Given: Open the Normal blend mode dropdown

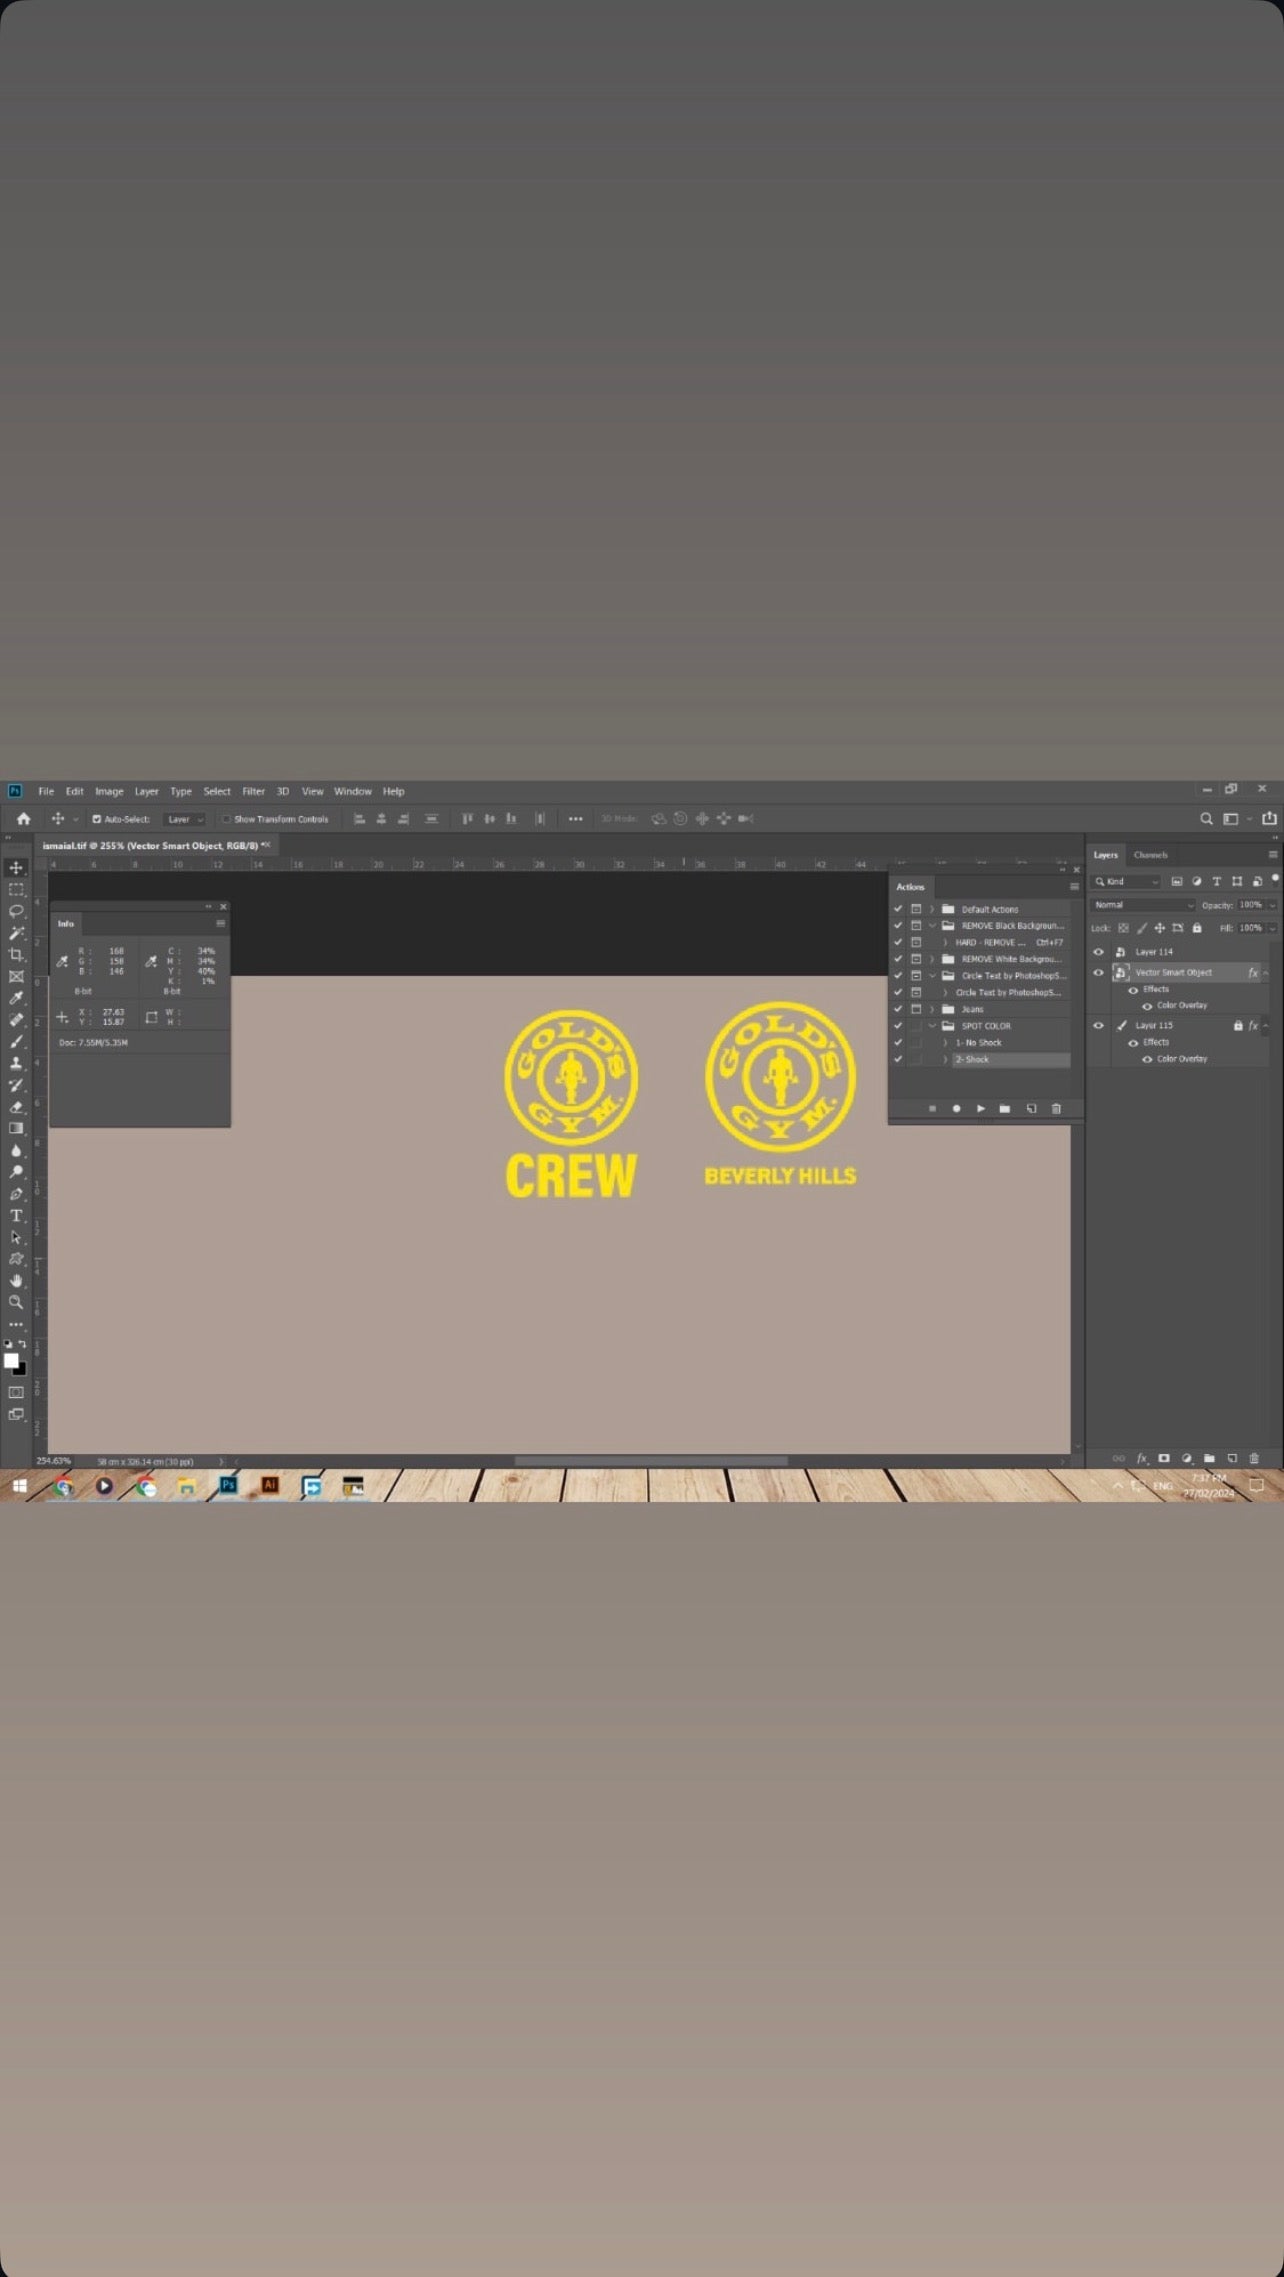Looking at the screenshot, I should point(1143,905).
